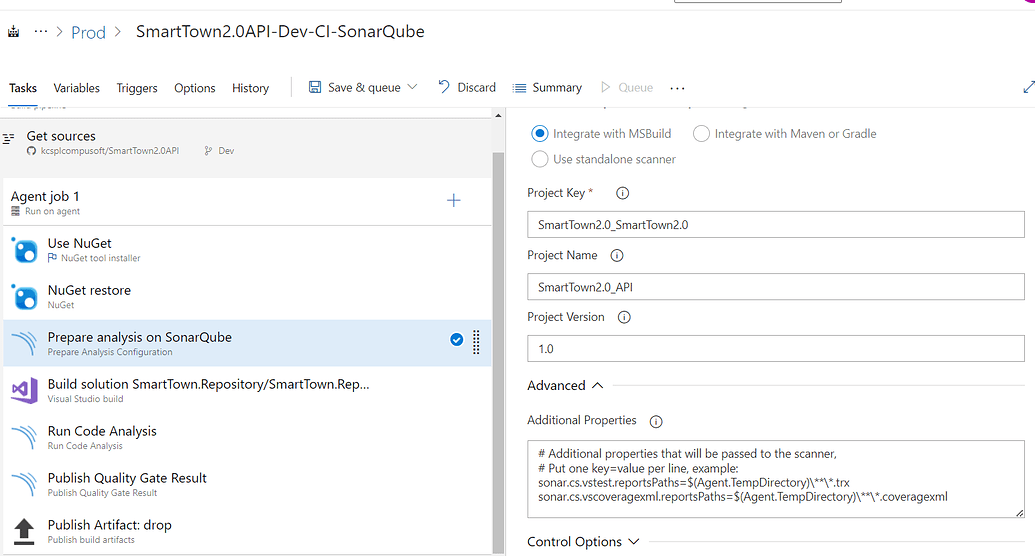Viewport: 1035px width, 556px height.
Task: Click the Discard undo icon
Action: point(444,87)
